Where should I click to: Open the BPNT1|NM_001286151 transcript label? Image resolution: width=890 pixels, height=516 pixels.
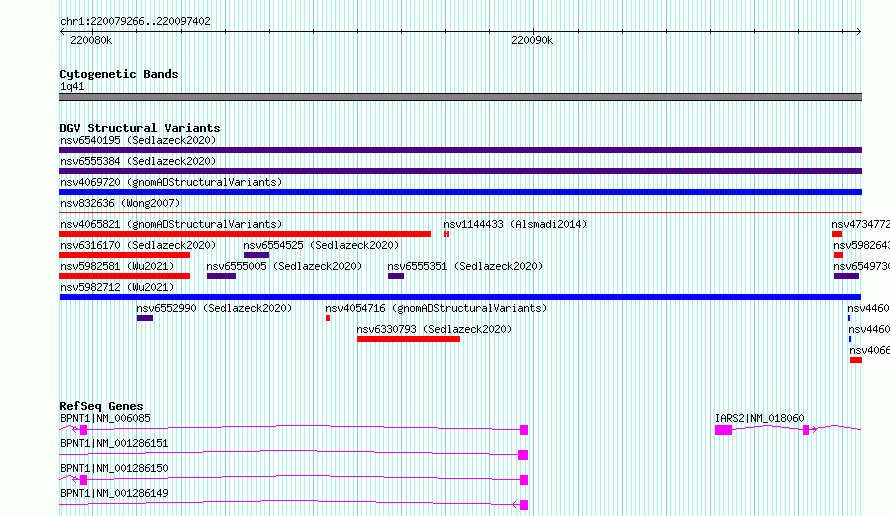click(114, 443)
